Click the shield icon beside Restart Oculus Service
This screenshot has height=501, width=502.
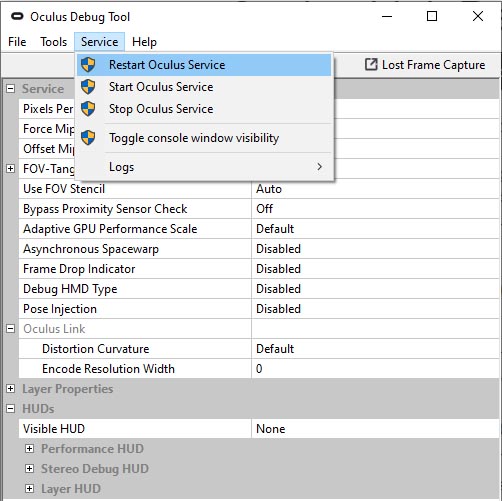click(88, 65)
